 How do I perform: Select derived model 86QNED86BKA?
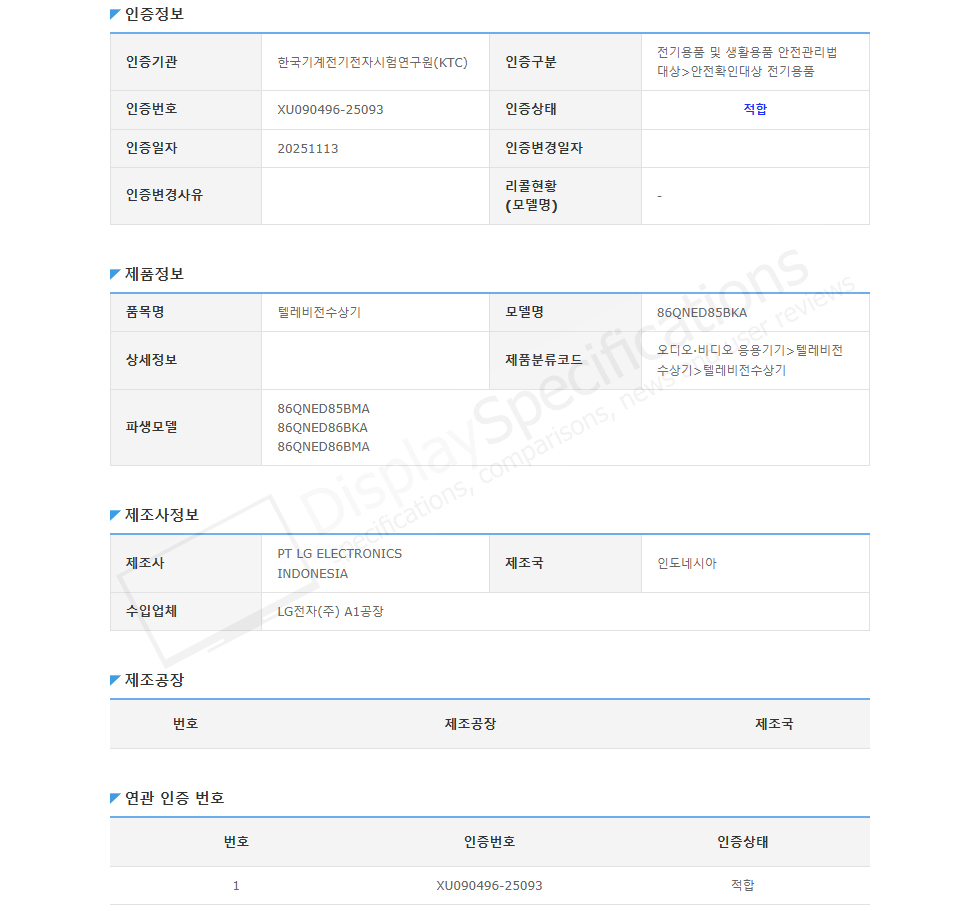(322, 427)
